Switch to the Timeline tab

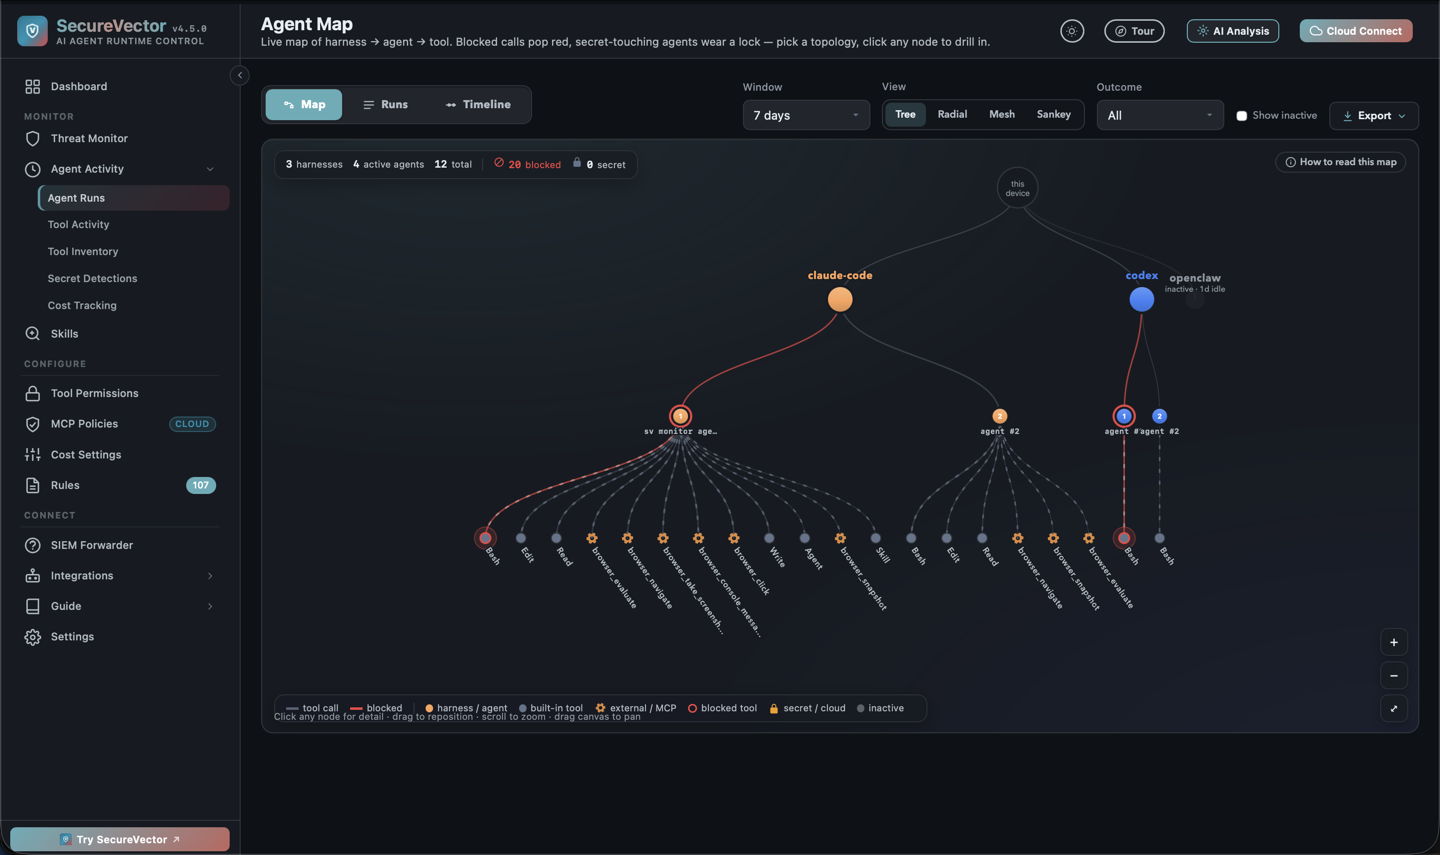478,105
